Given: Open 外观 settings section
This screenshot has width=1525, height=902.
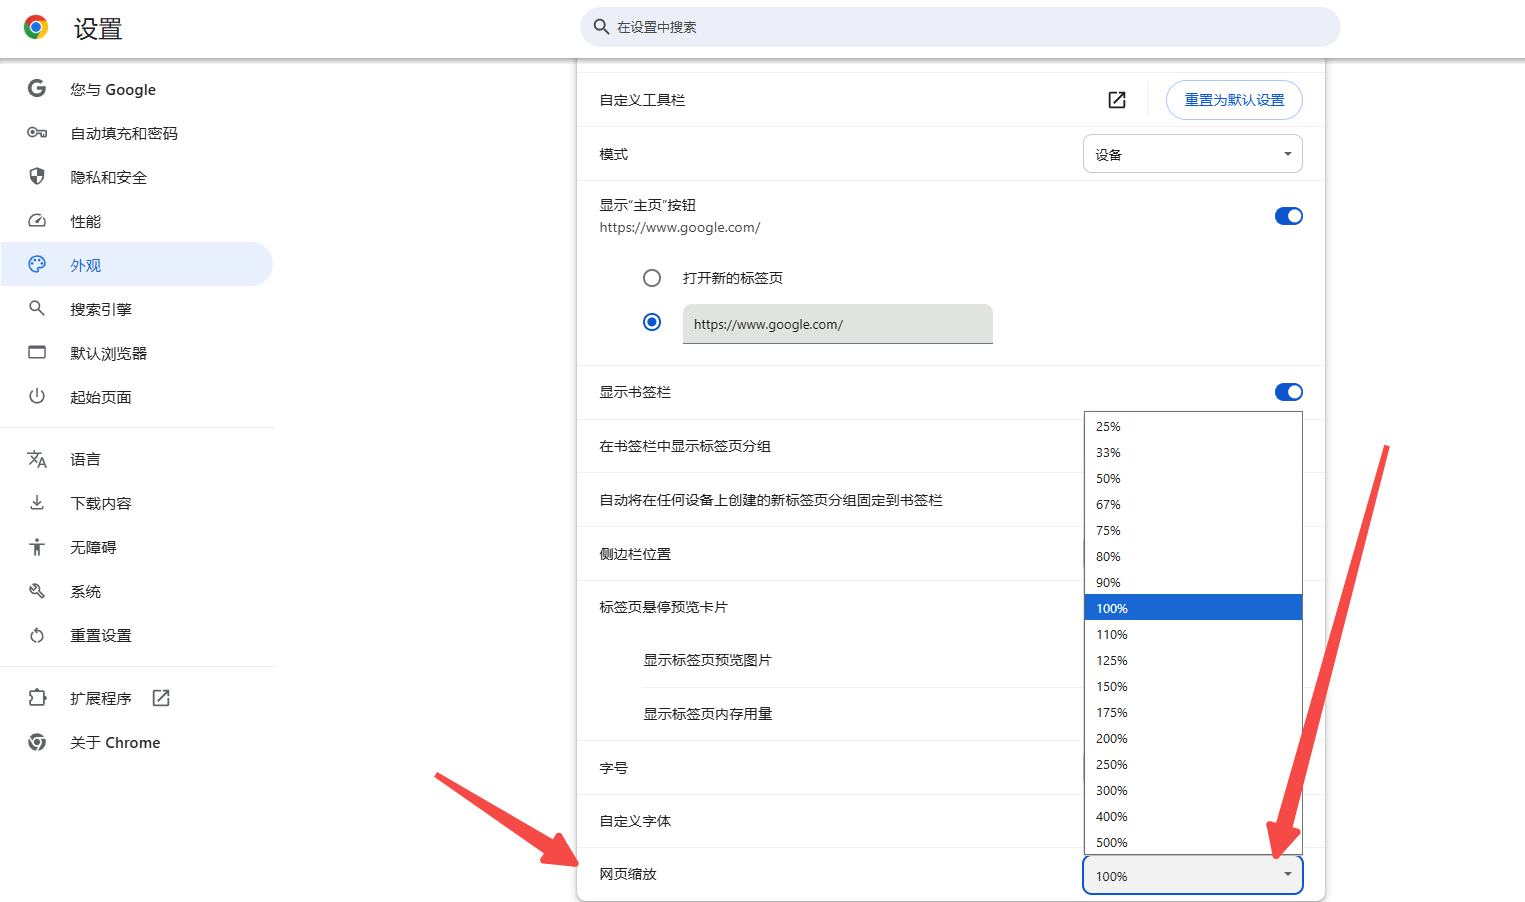Looking at the screenshot, I should point(137,265).
